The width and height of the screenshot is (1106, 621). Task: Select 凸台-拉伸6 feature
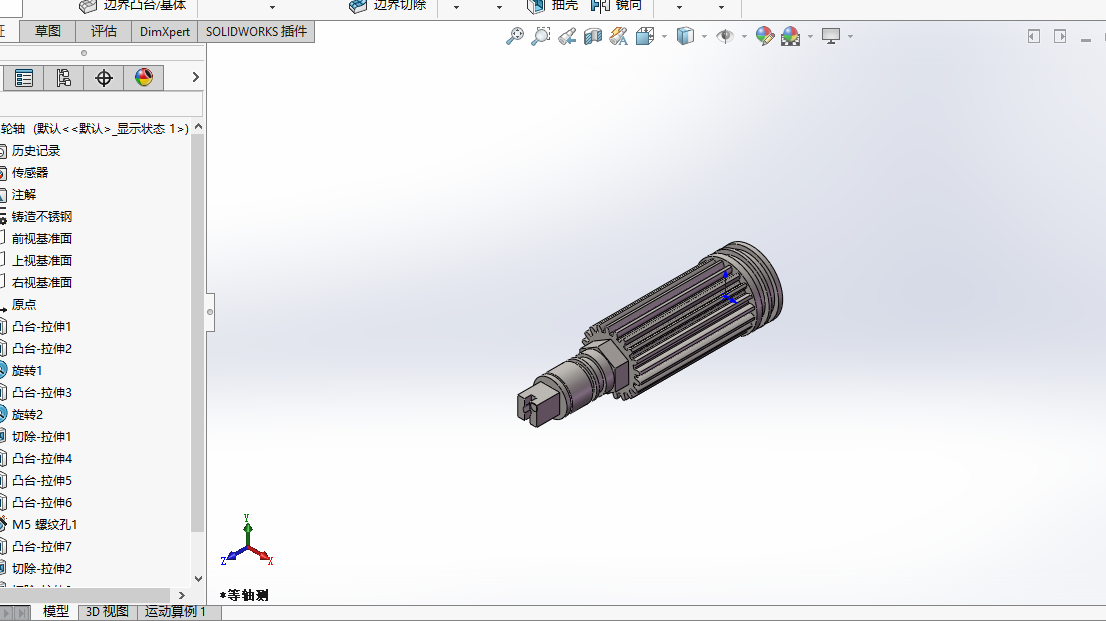pos(42,502)
